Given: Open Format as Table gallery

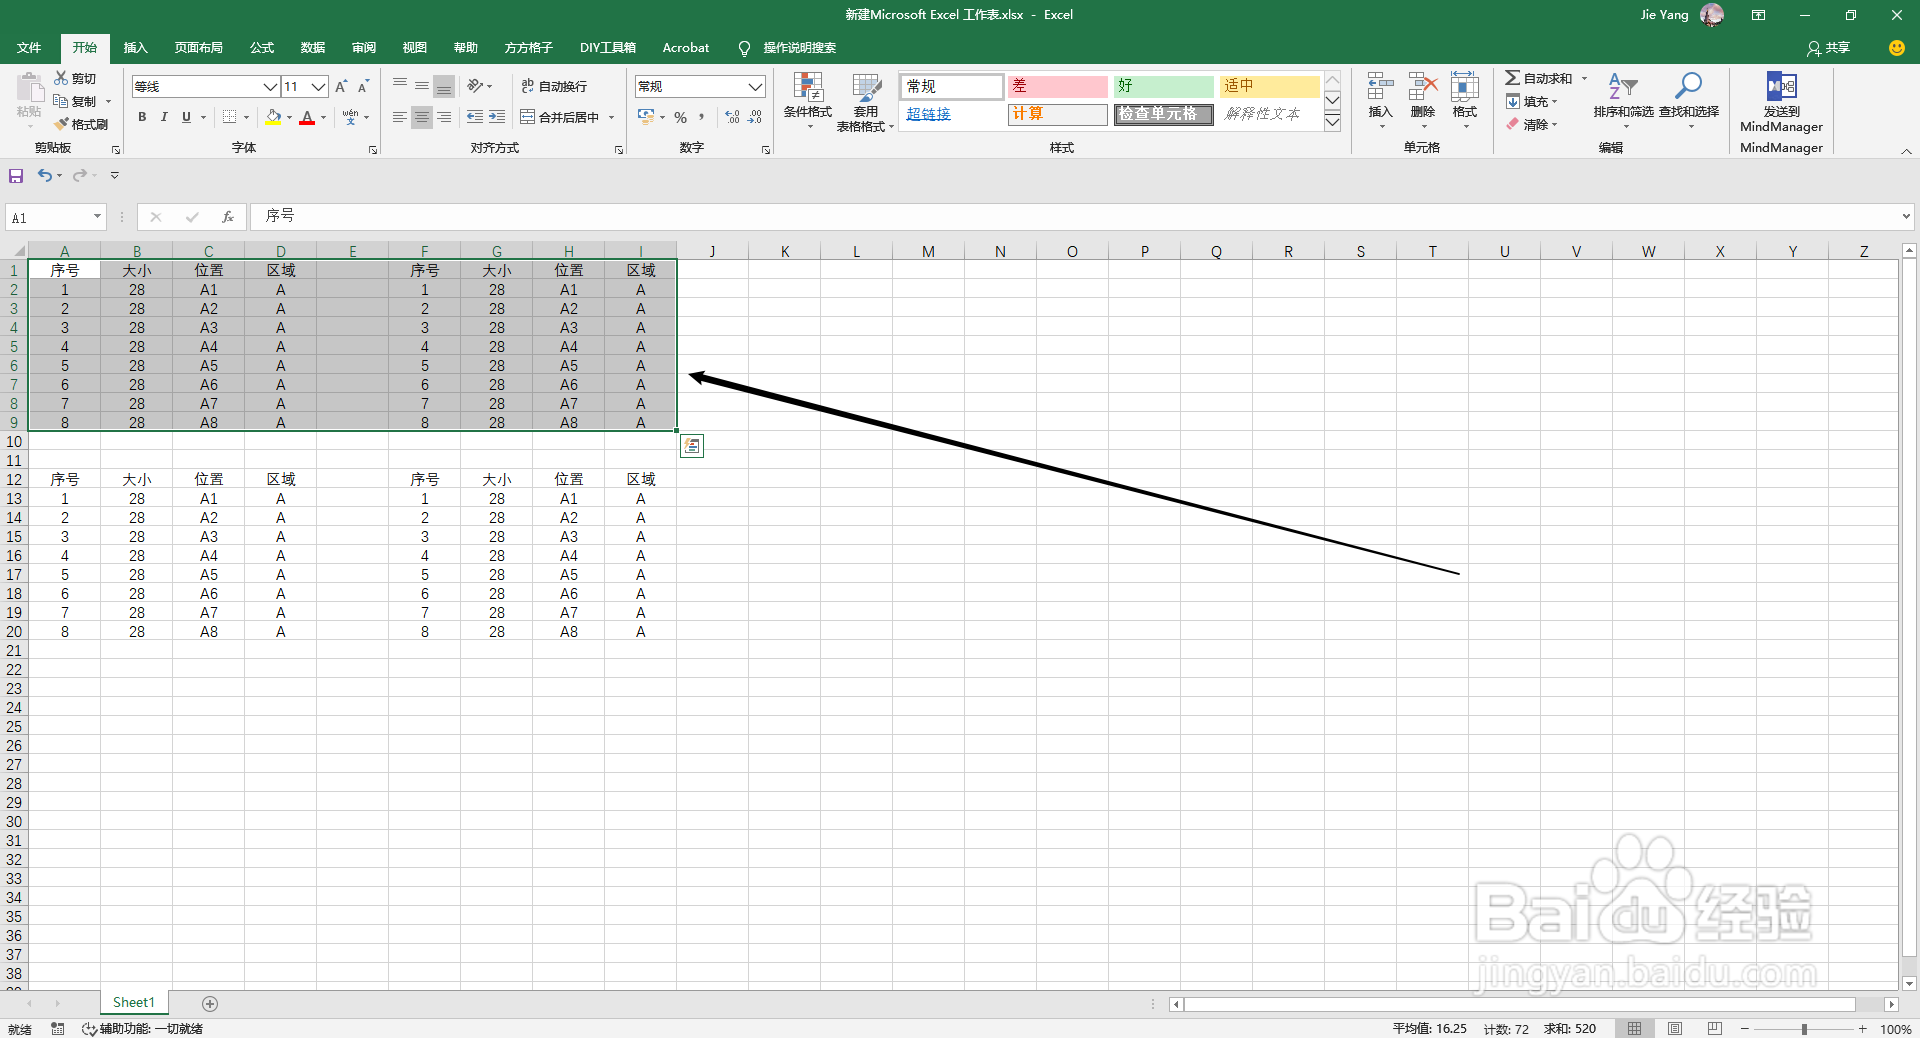Looking at the screenshot, I should click(x=866, y=102).
